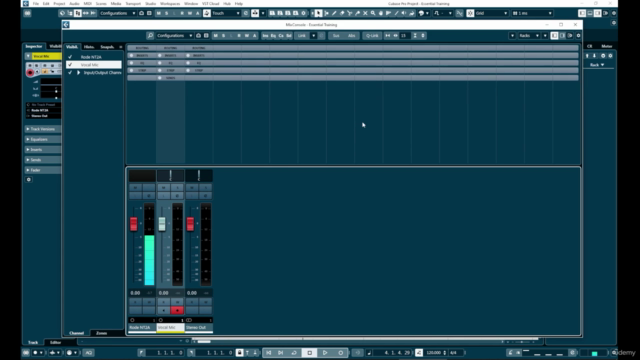This screenshot has height=360, width=640.
Task: Switch to the Zones tab
Action: (x=102, y=333)
